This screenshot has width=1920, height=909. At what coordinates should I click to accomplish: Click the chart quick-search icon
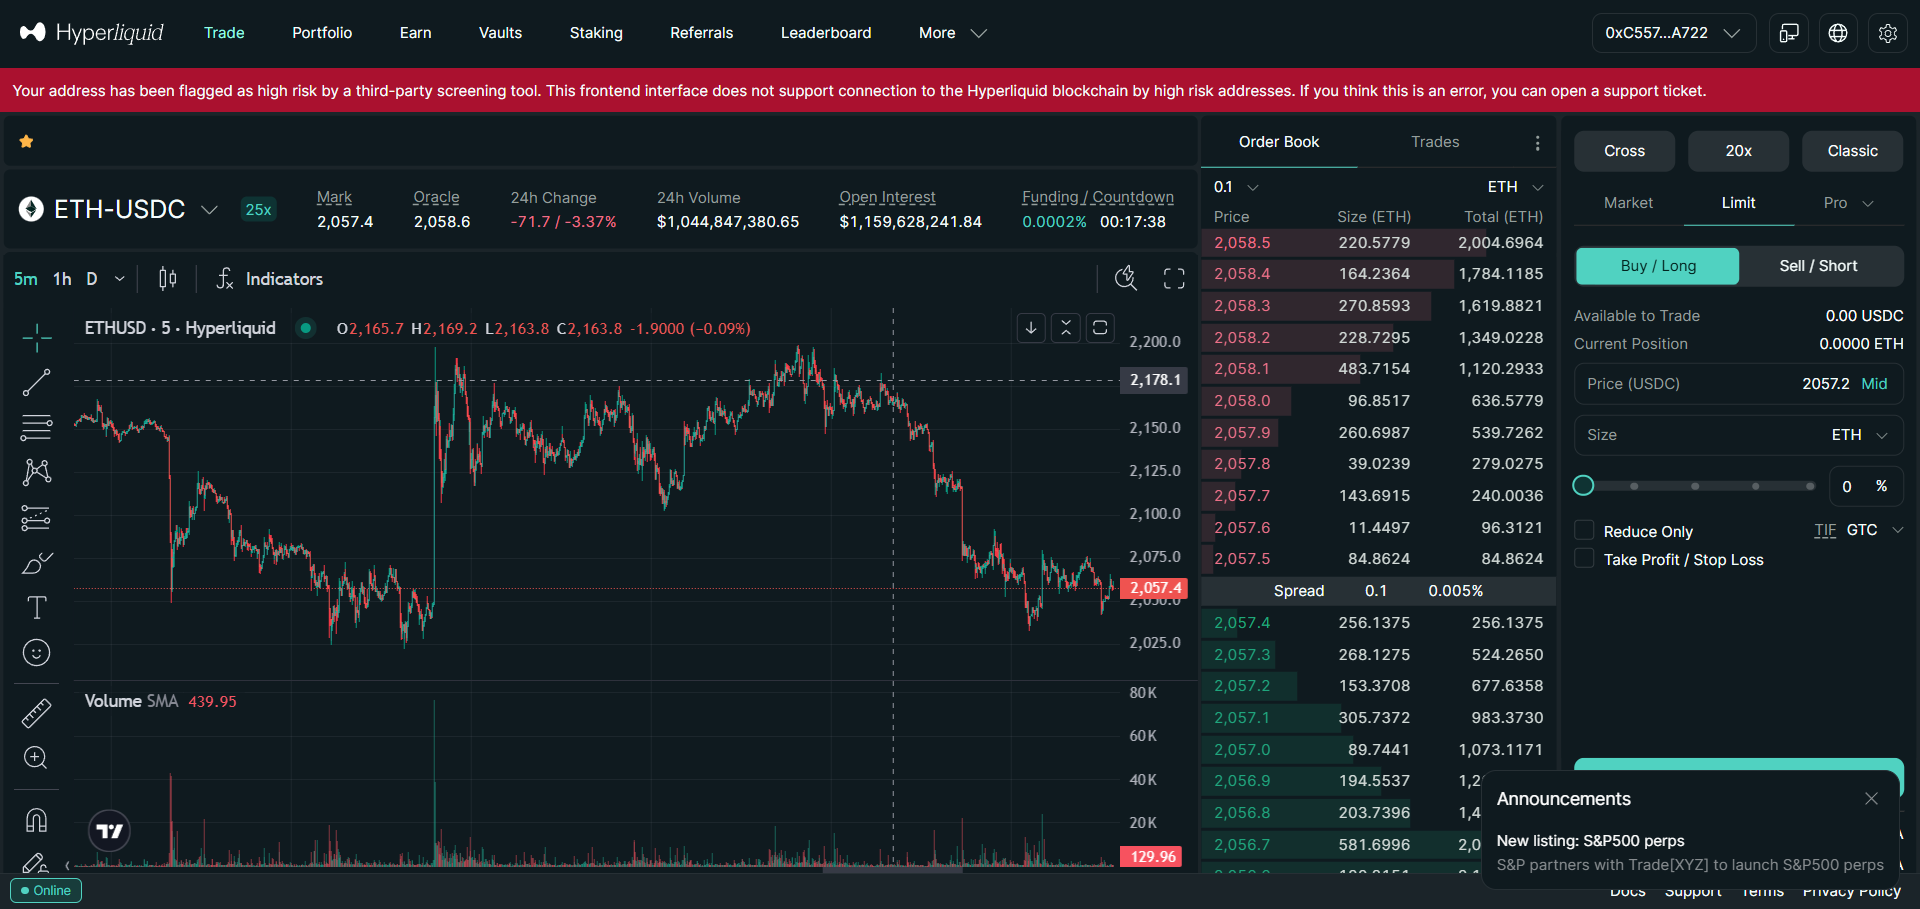(x=1126, y=279)
